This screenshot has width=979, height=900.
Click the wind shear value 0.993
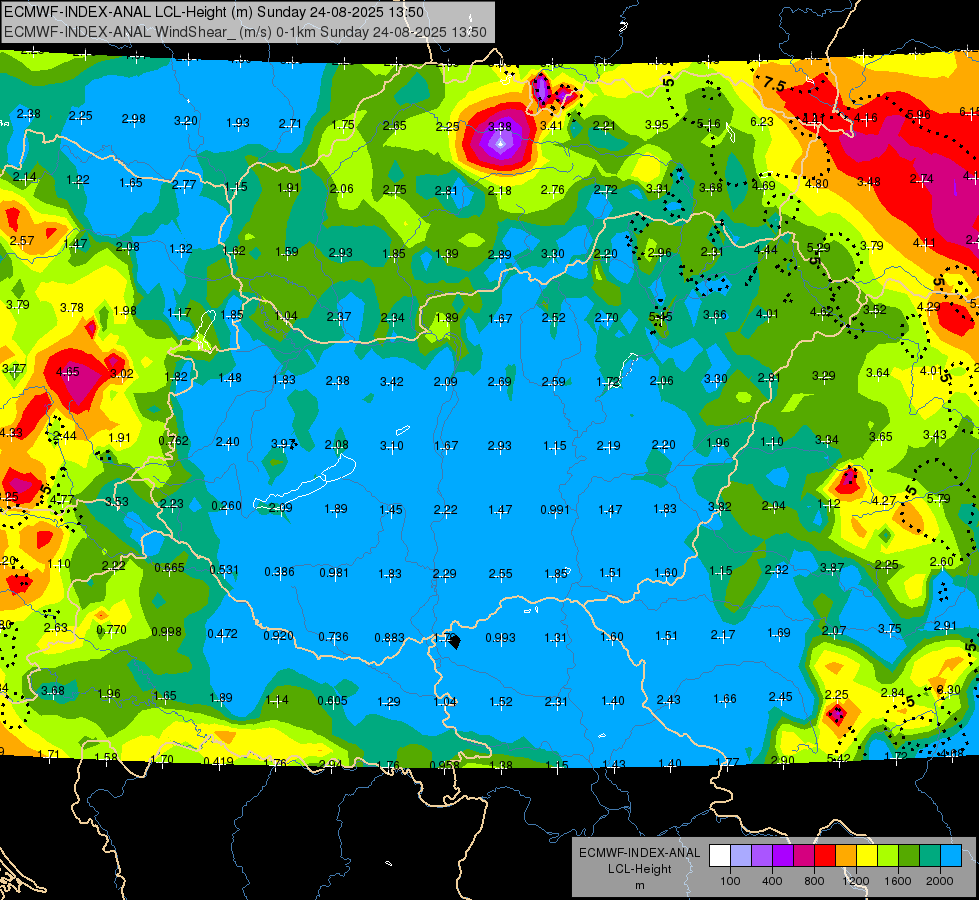click(501, 638)
